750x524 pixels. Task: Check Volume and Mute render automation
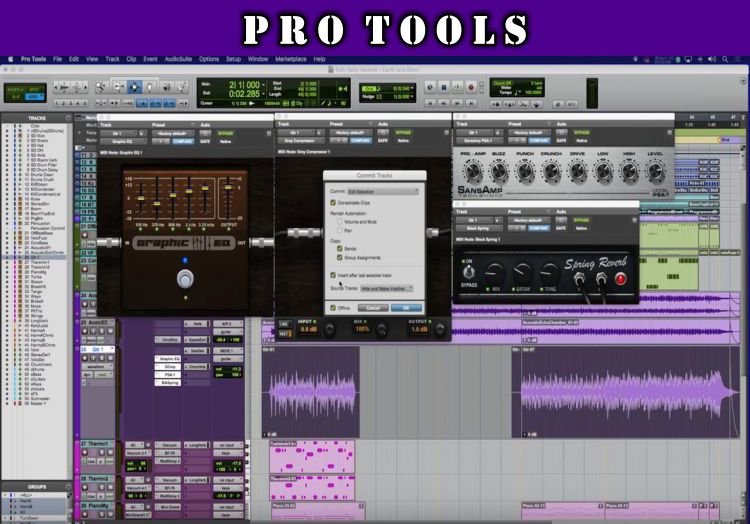tap(340, 222)
